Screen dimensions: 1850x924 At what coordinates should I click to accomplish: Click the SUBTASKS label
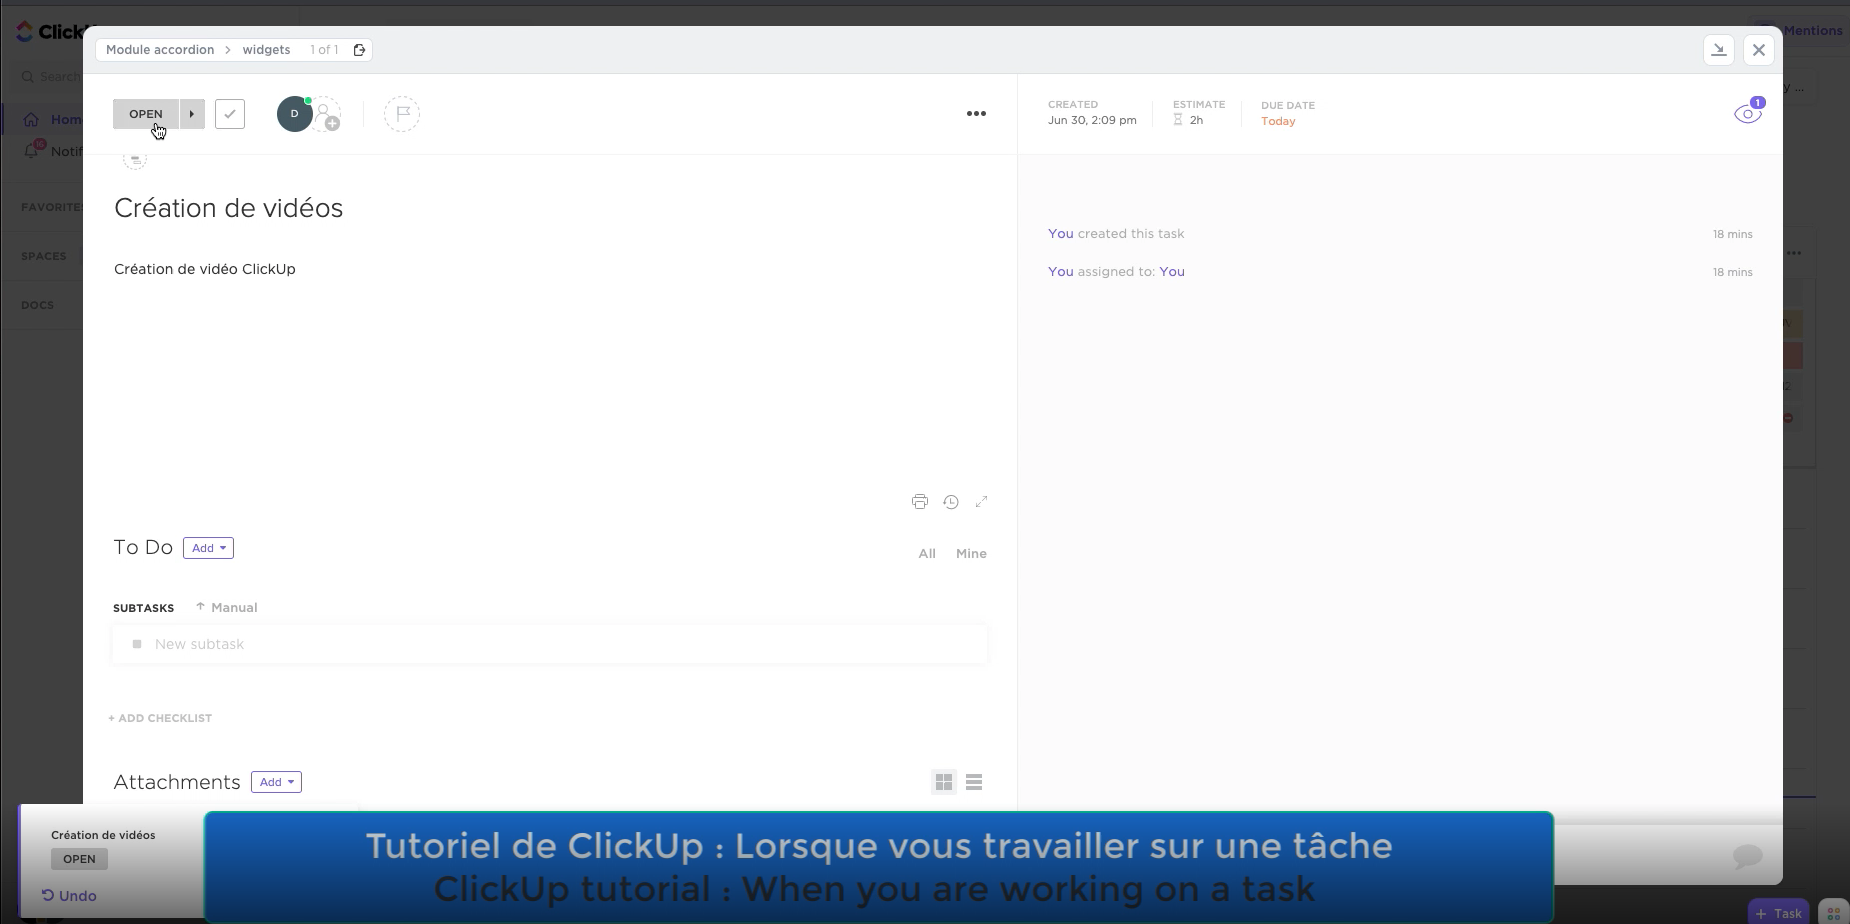(143, 608)
